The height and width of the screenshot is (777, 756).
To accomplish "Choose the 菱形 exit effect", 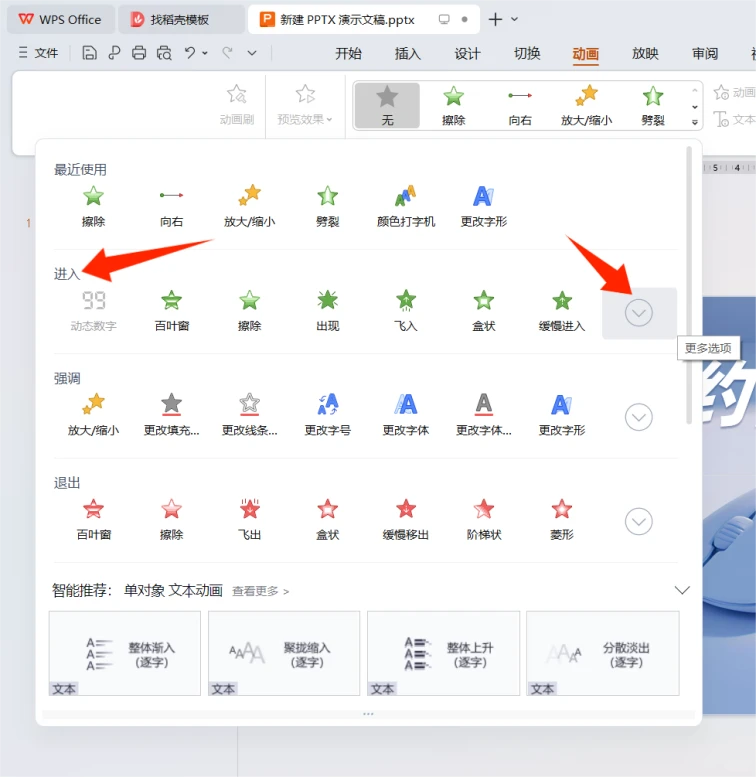I will pos(562,517).
